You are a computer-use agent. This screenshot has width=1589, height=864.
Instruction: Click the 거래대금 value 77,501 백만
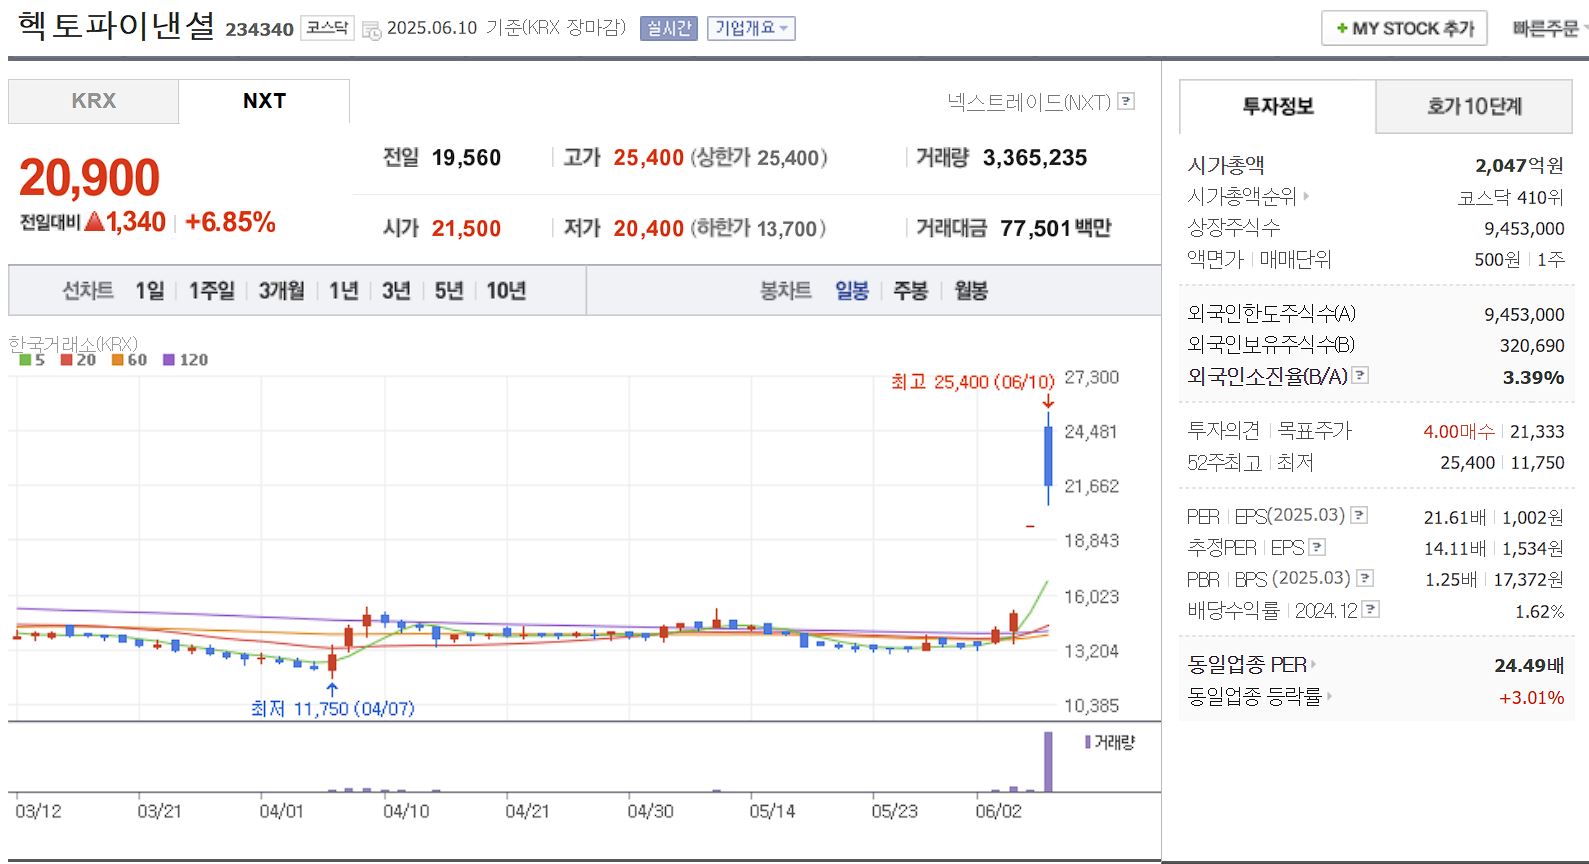(x=1055, y=229)
